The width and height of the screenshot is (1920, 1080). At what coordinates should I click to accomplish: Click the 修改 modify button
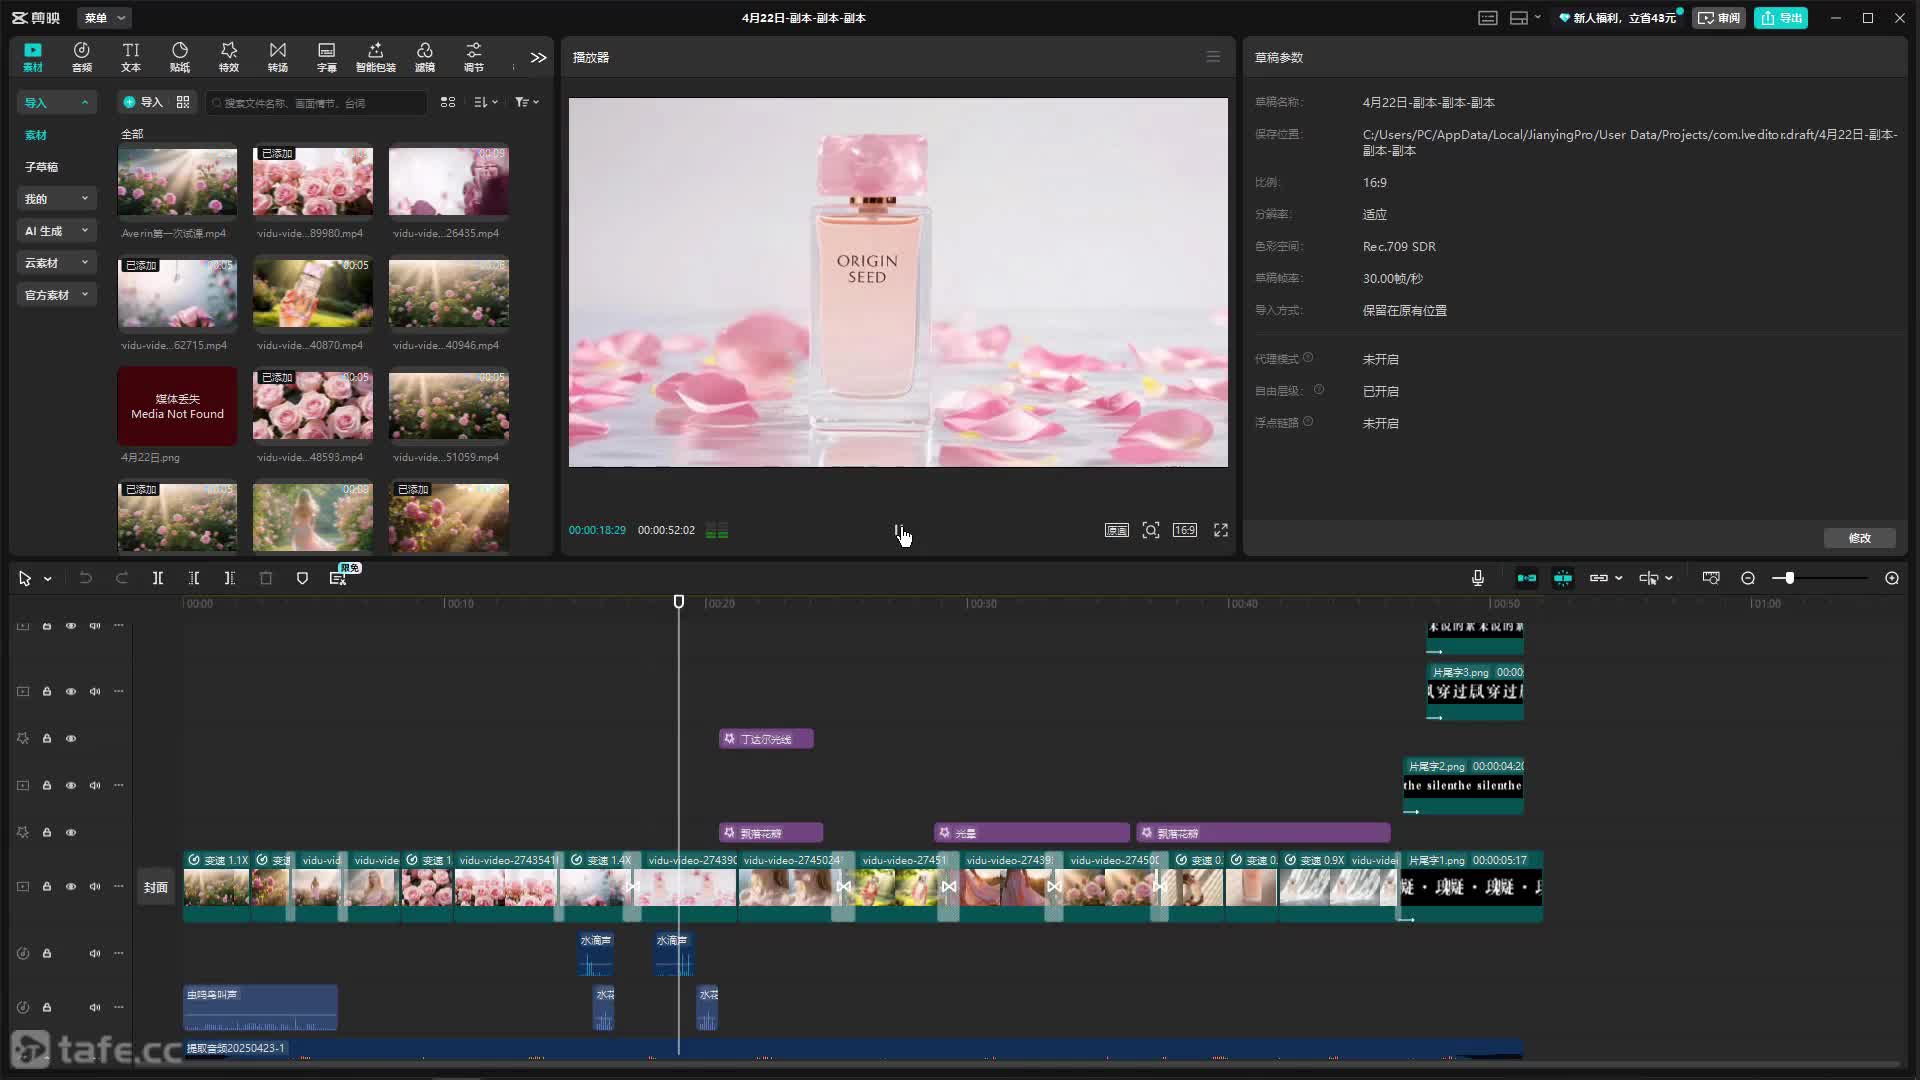coord(1860,538)
